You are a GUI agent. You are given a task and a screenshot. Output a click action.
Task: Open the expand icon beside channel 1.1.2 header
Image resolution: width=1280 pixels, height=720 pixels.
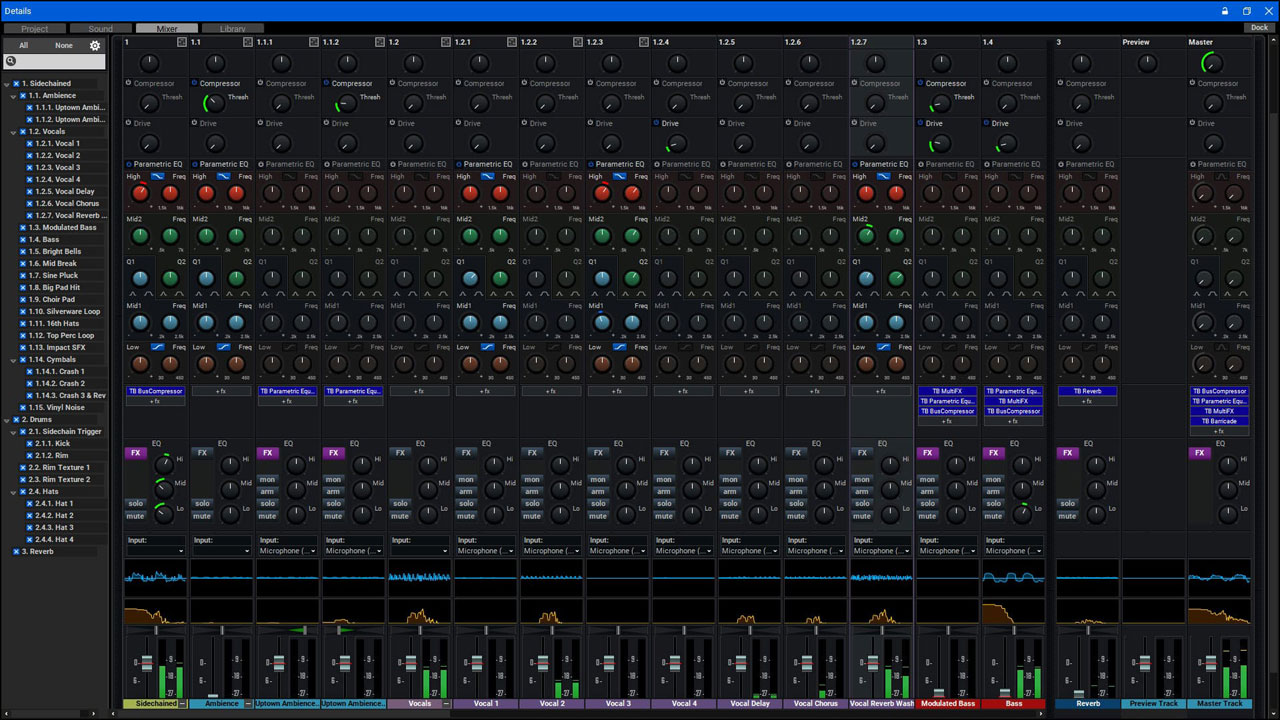click(380, 42)
